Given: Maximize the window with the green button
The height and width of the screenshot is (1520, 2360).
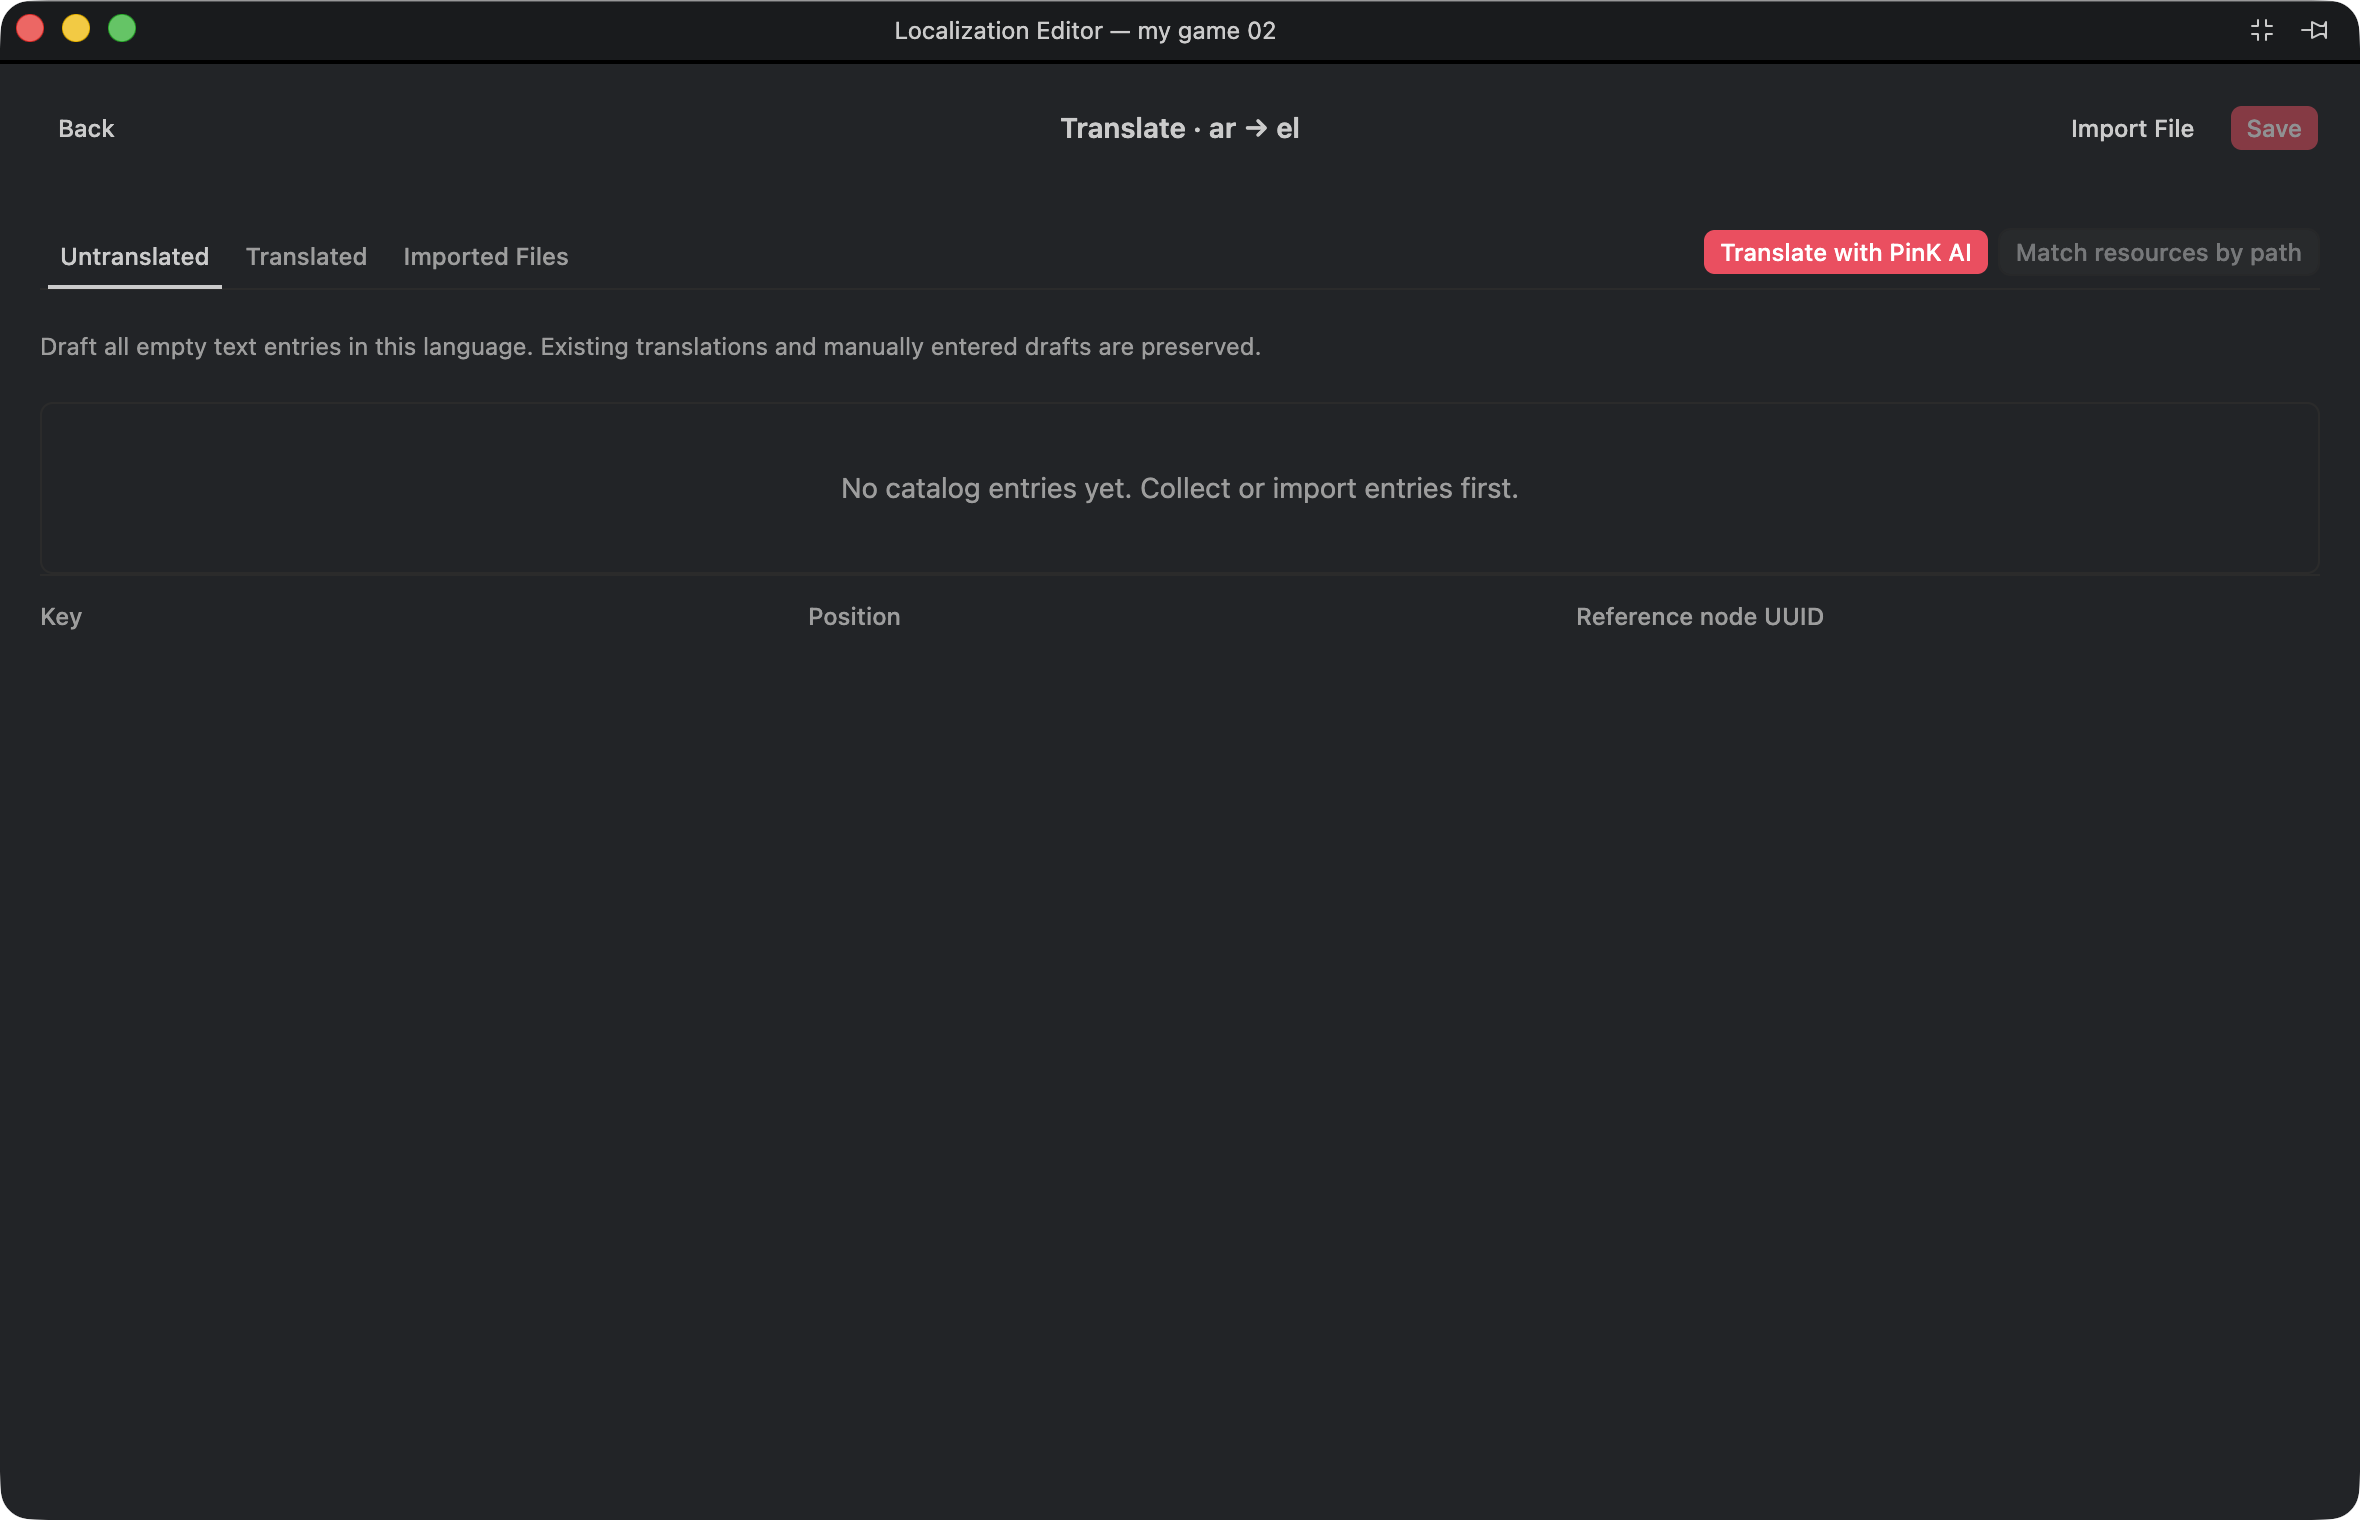Looking at the screenshot, I should point(122,29).
